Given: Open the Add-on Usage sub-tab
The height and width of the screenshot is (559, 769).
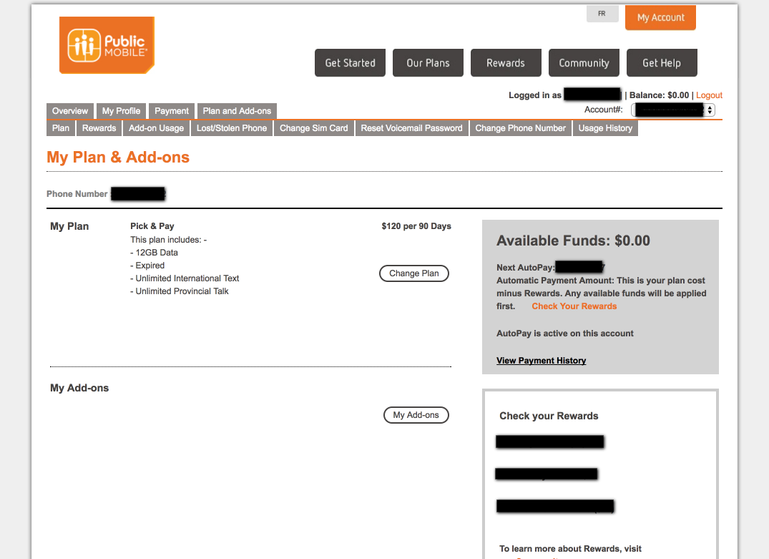Looking at the screenshot, I should click(x=156, y=128).
